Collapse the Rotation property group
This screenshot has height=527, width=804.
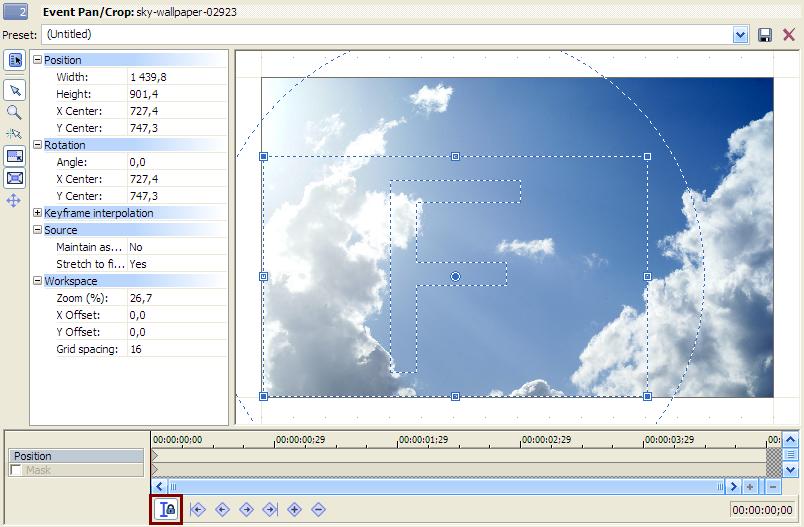coord(38,145)
